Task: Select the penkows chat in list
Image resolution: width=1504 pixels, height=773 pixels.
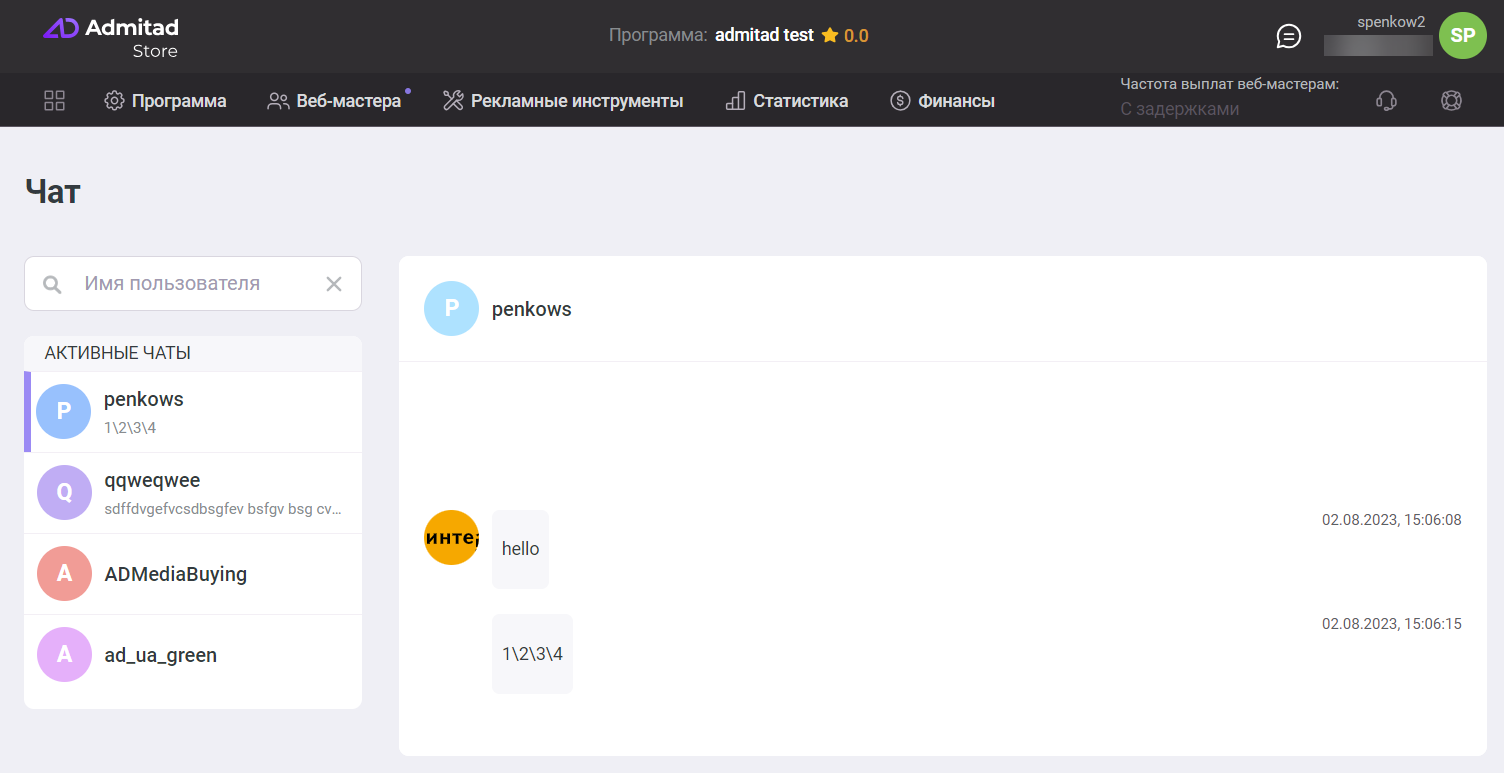Action: (x=193, y=412)
